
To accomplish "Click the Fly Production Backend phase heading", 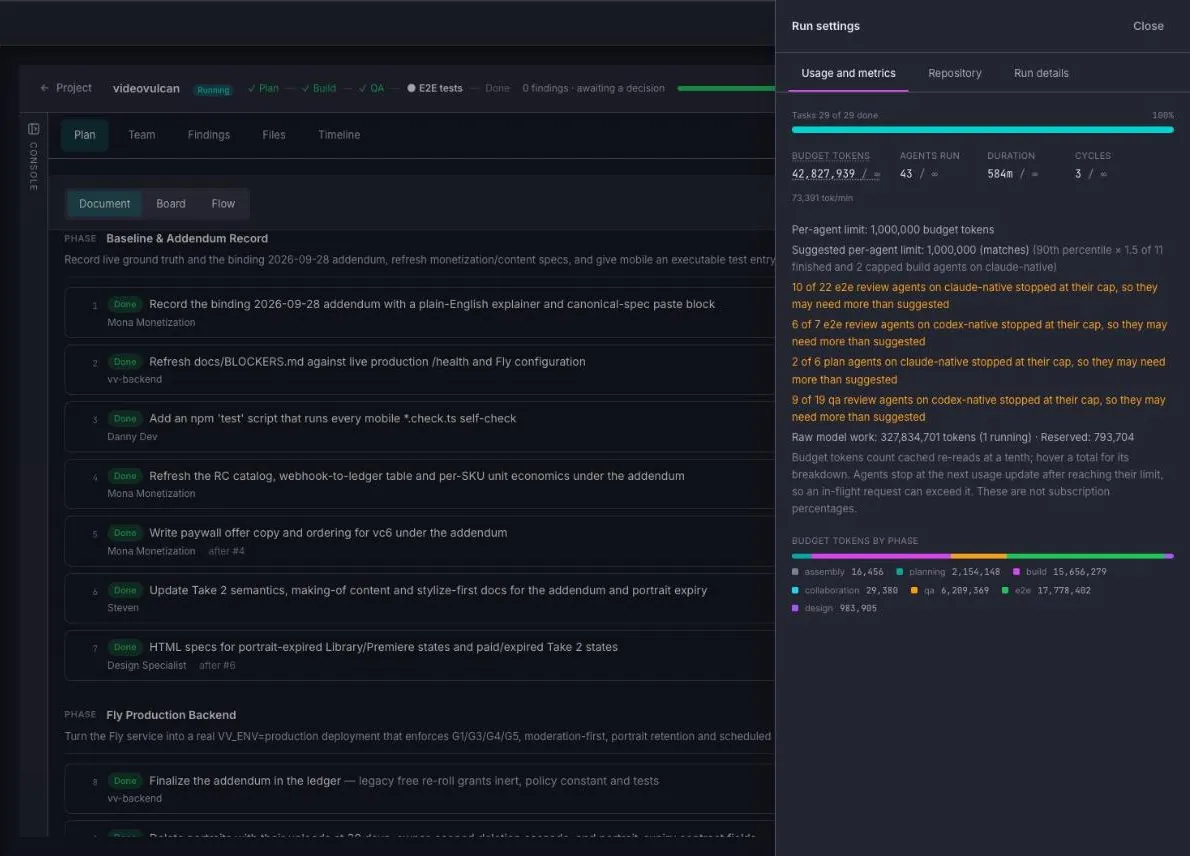I will point(171,715).
